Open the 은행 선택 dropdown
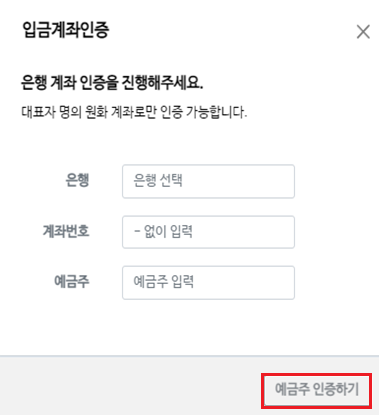379x415 pixels. 208,181
